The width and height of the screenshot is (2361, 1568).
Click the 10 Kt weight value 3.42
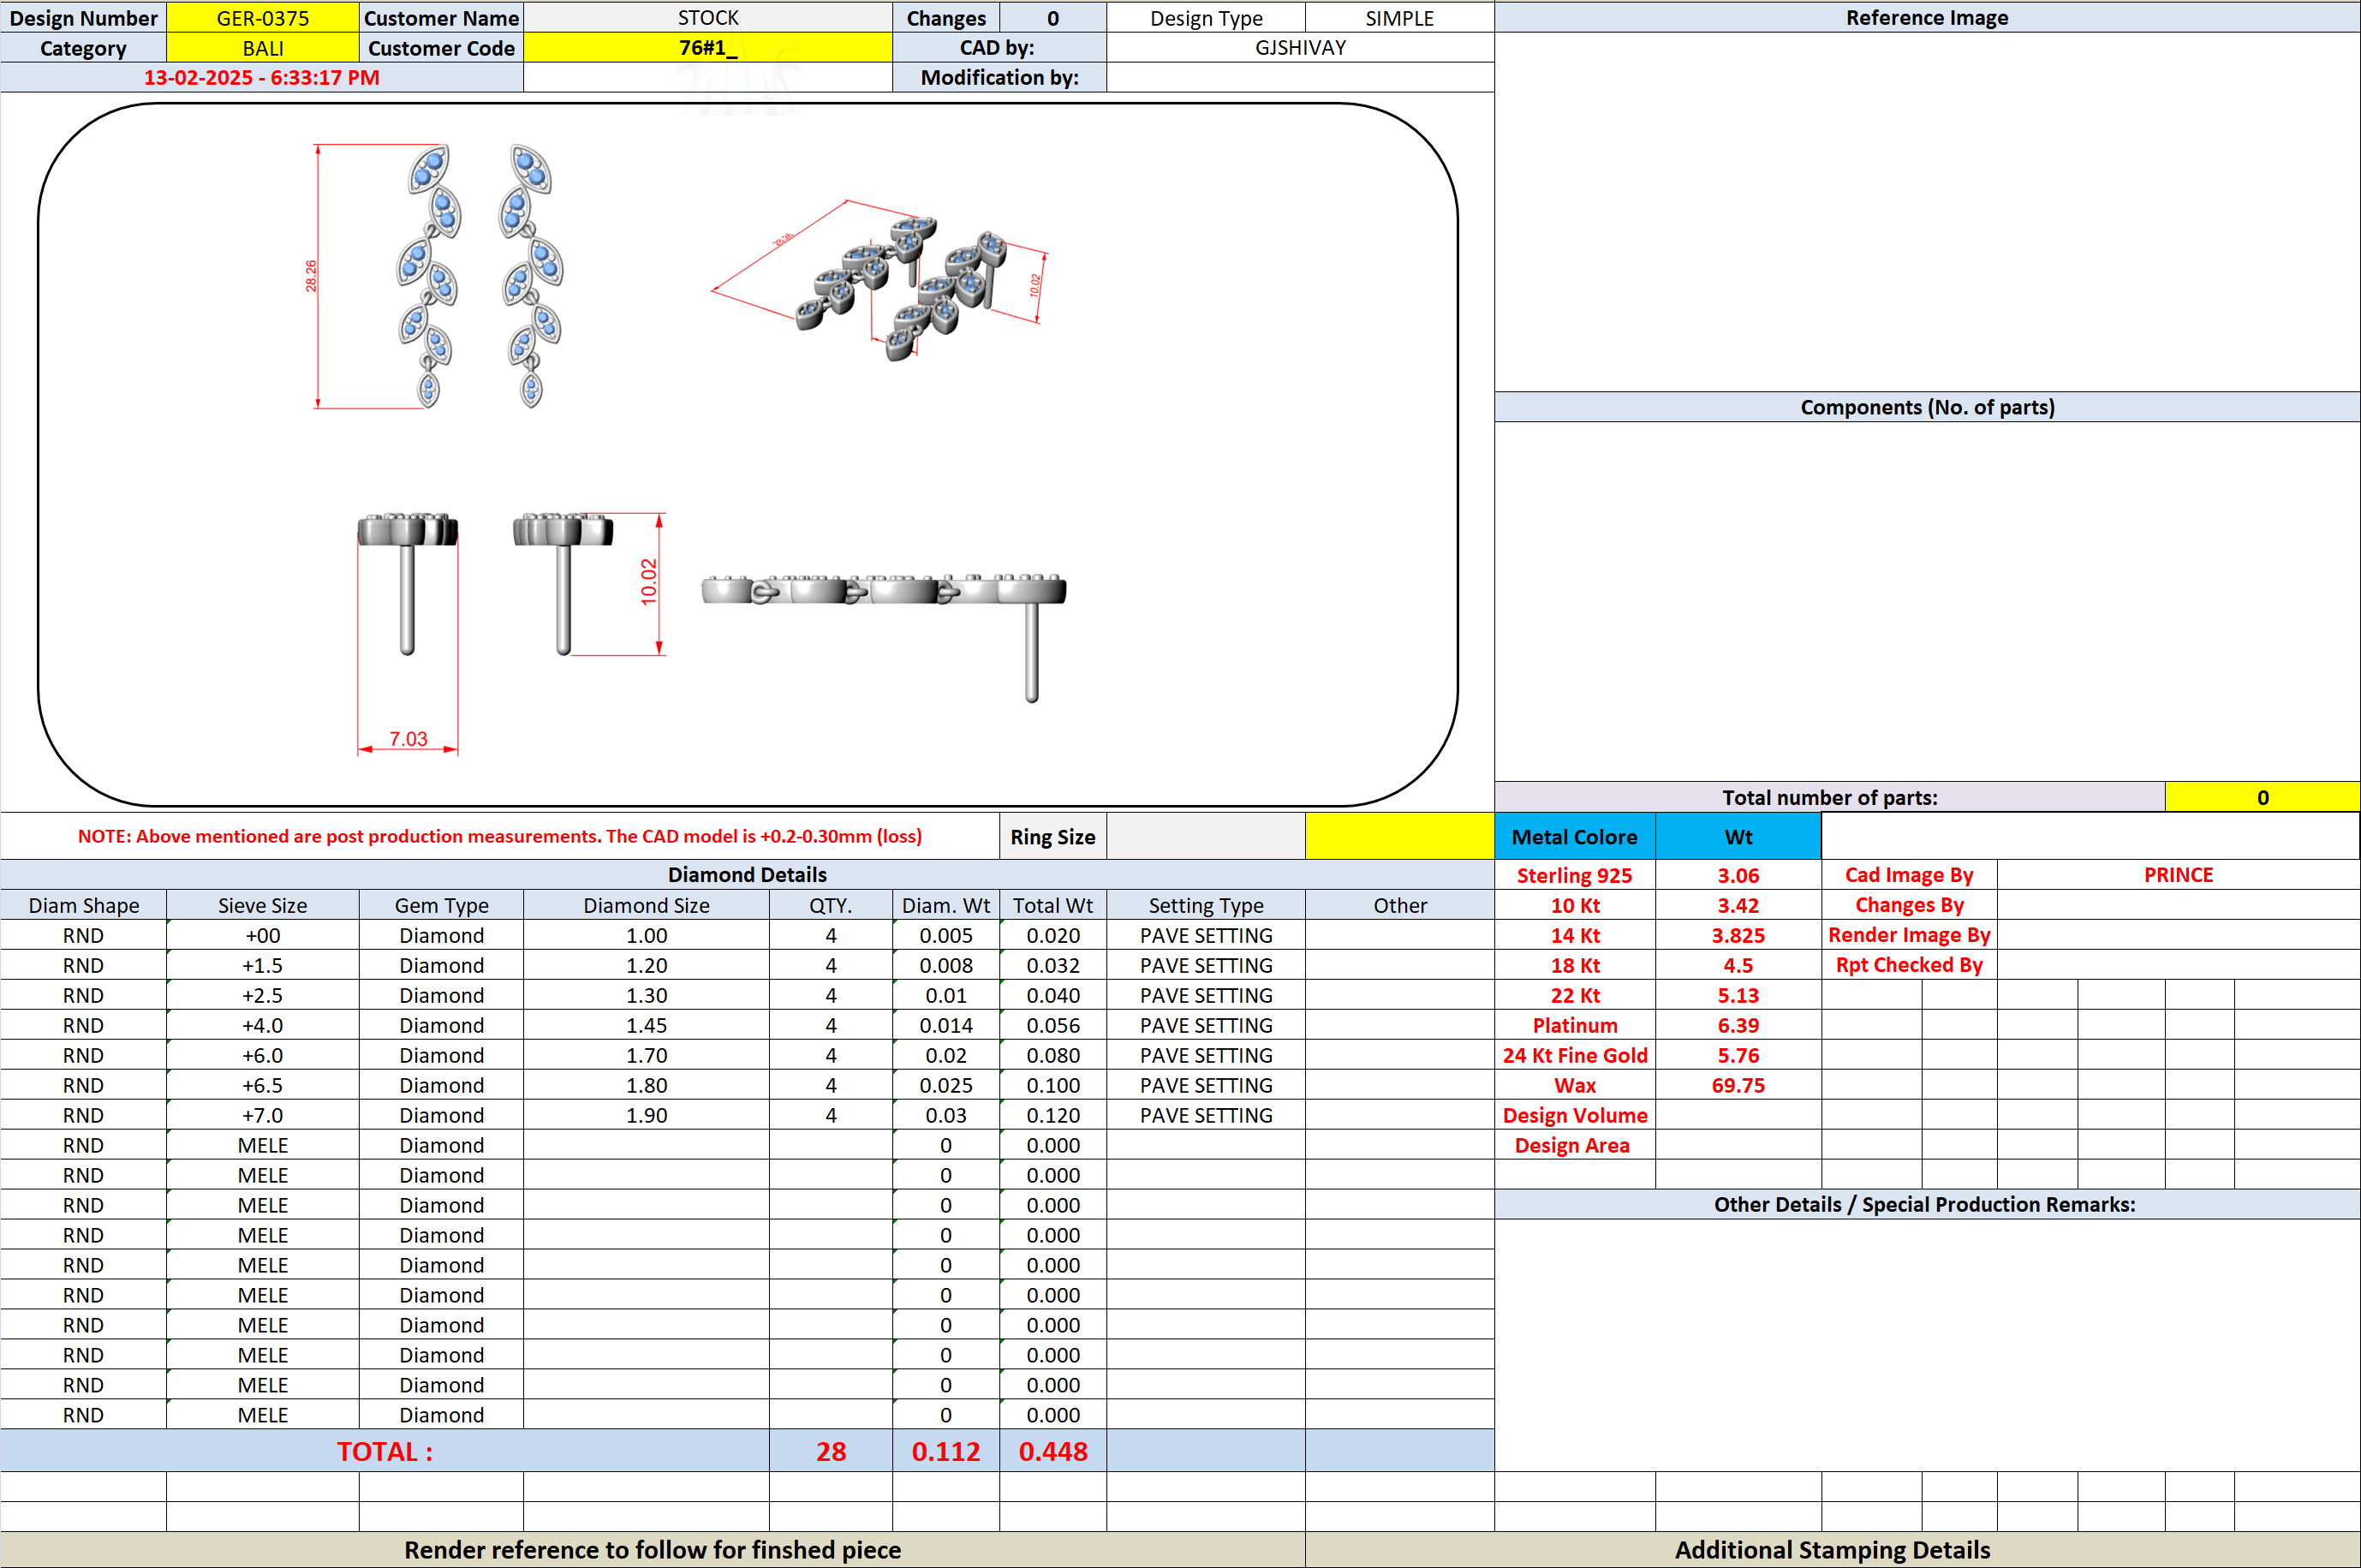pos(1738,905)
